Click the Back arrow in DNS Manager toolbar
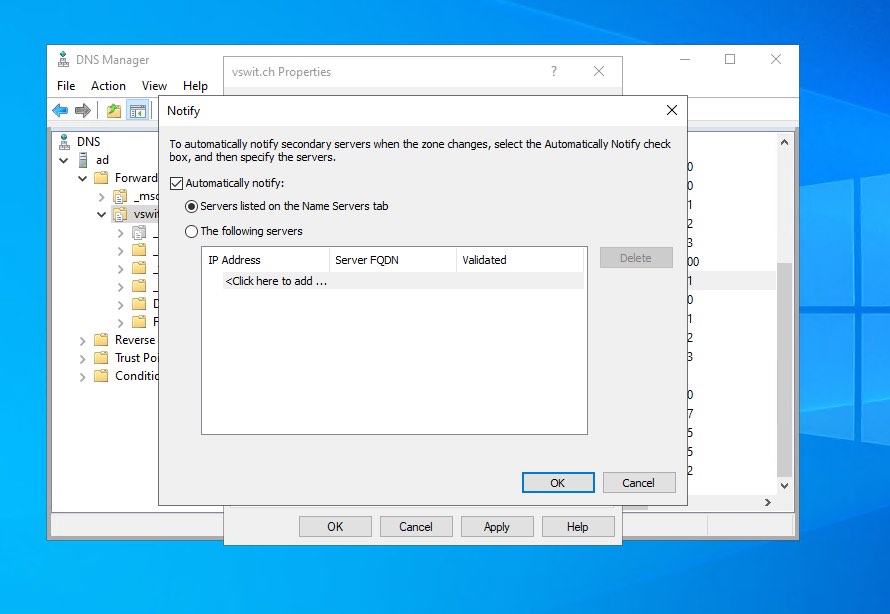 (x=60, y=110)
